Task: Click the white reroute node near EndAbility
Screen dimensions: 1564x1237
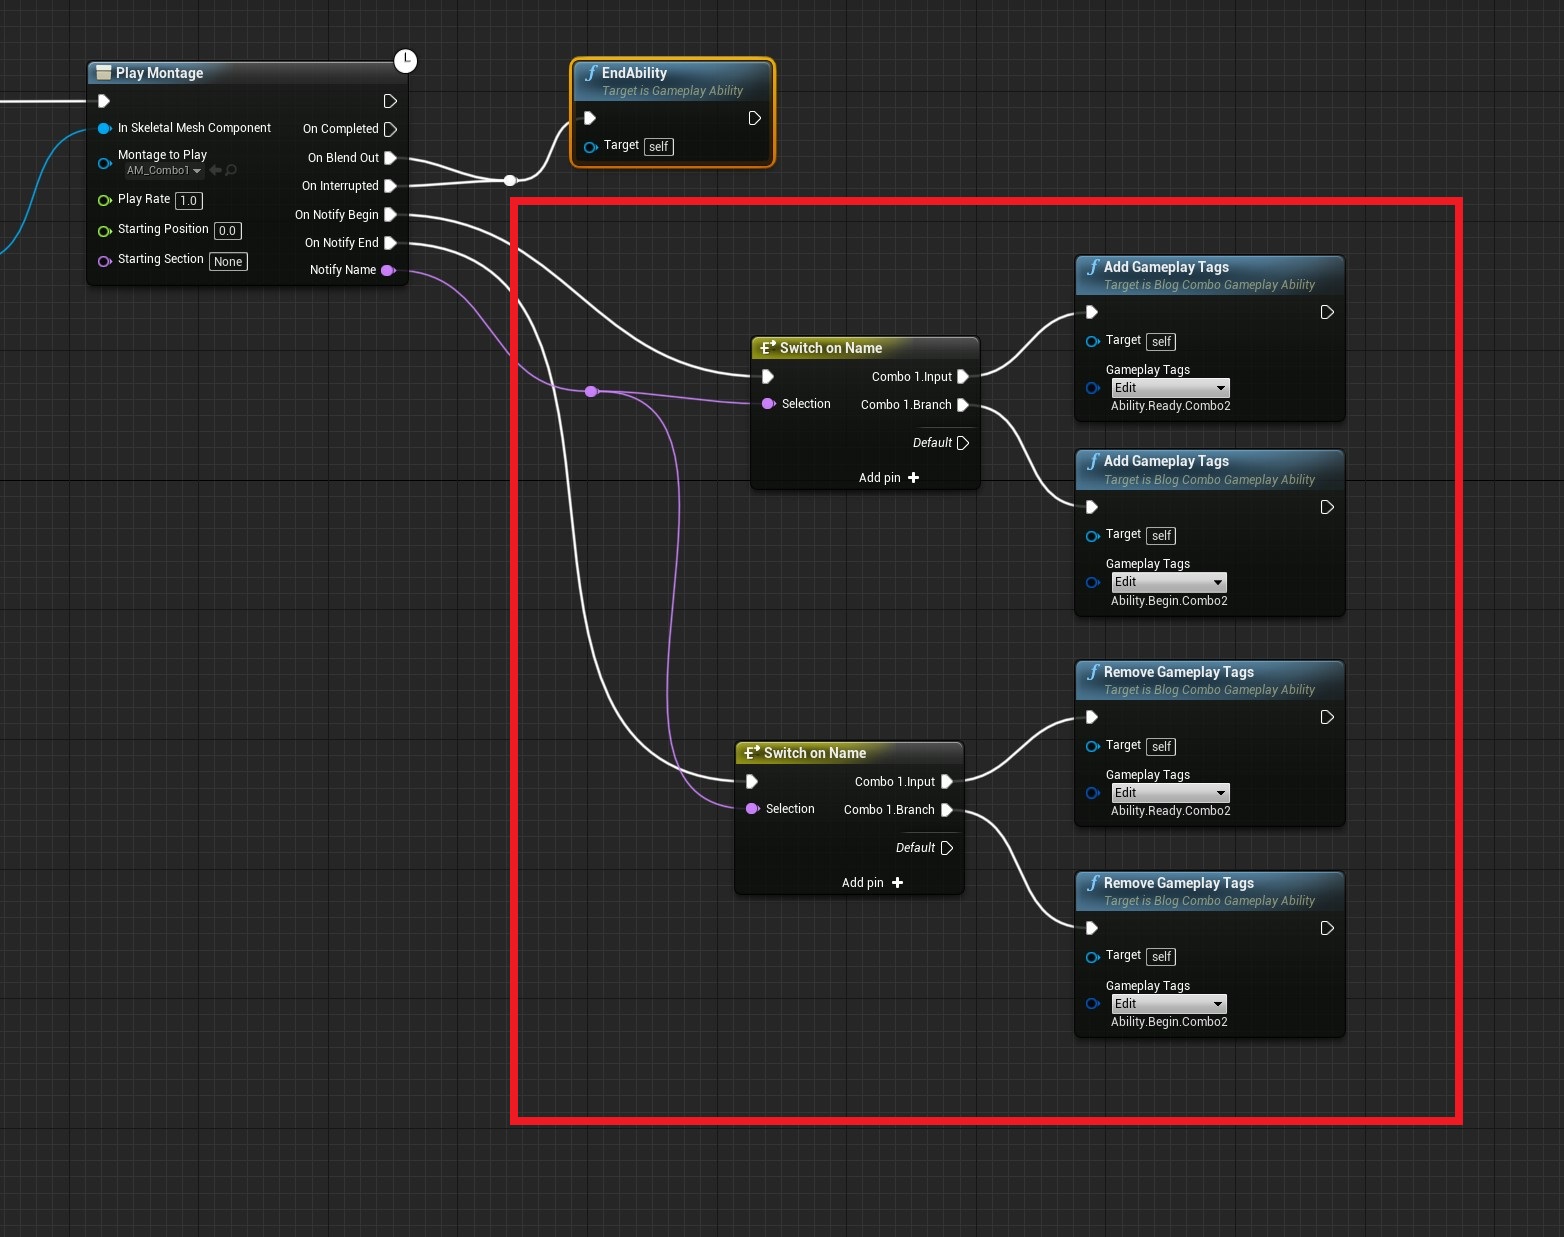Action: coord(510,180)
